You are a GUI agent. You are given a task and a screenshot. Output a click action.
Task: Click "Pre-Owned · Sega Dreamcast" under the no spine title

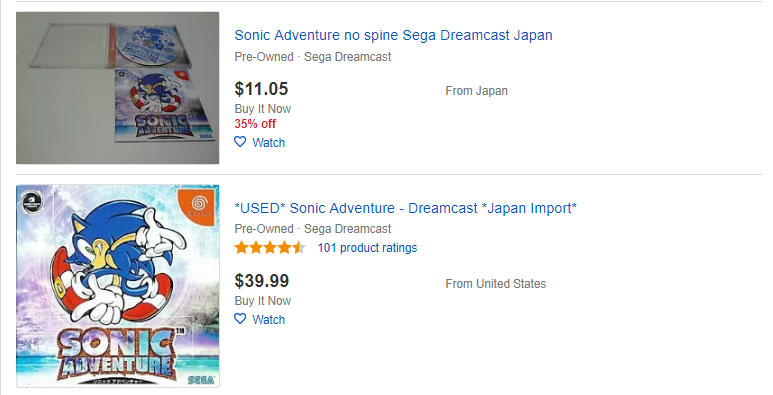pos(313,57)
